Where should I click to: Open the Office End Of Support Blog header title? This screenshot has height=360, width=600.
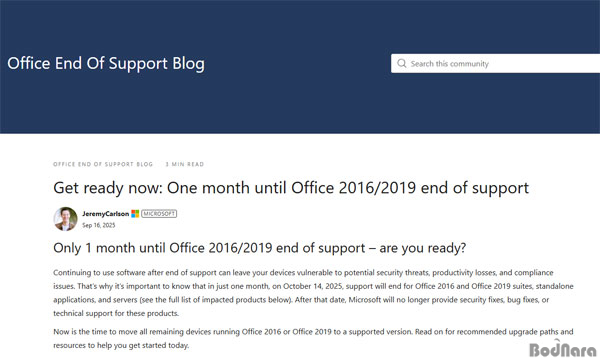pos(106,64)
